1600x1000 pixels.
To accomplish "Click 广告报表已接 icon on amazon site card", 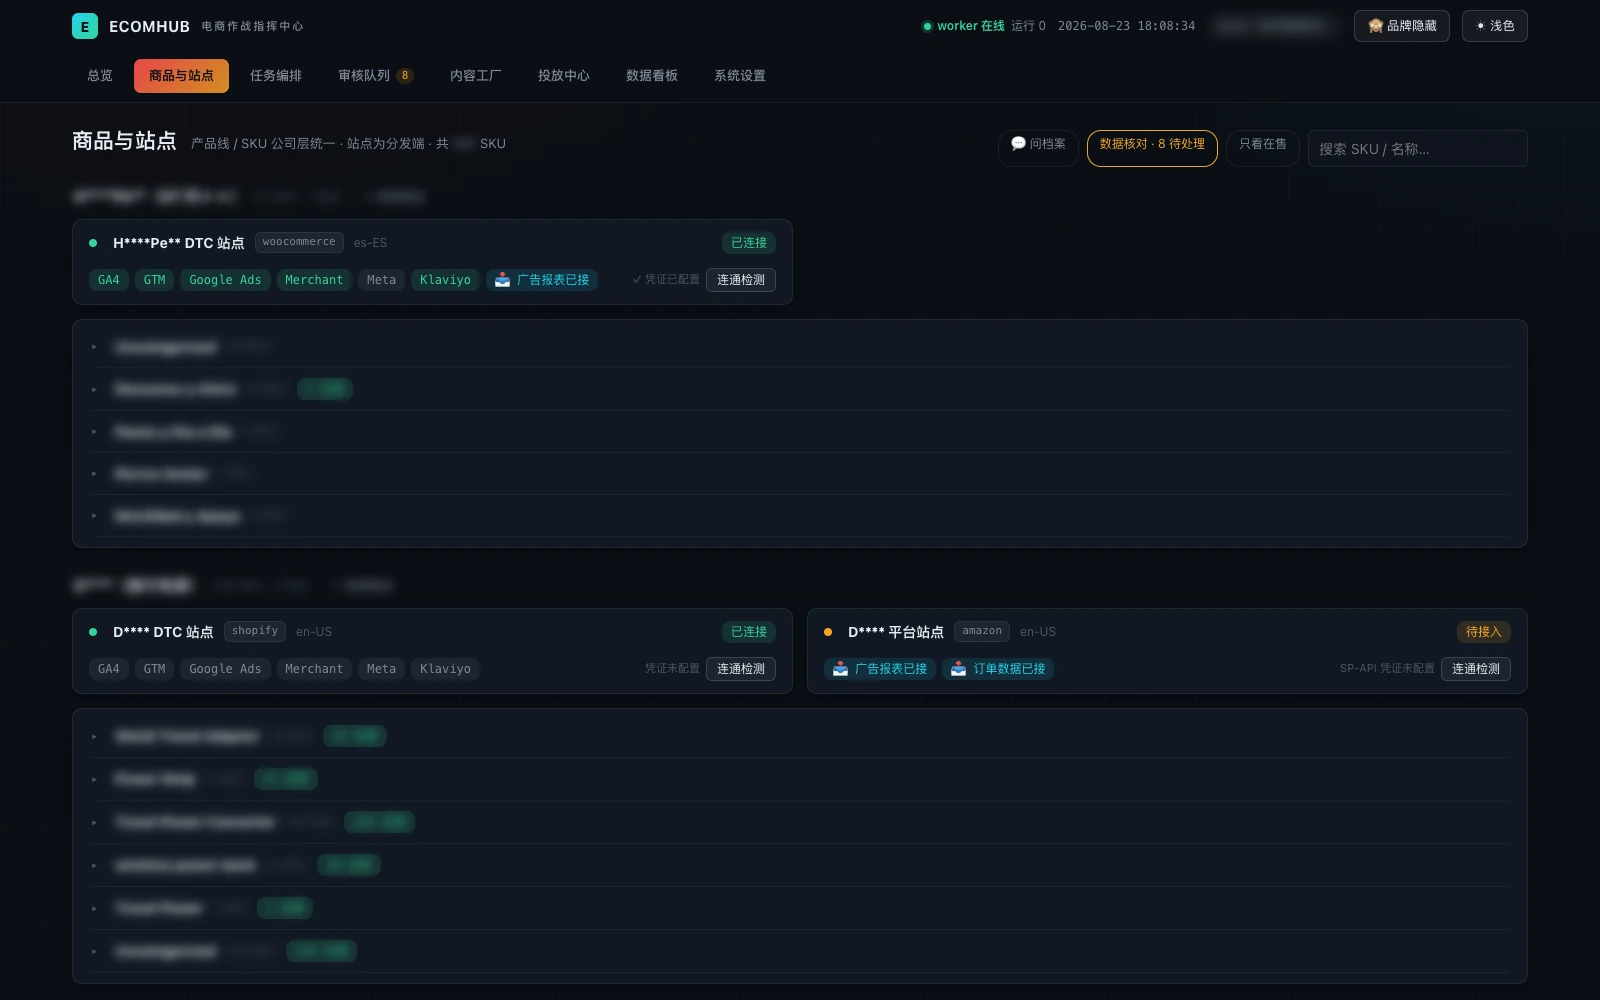I will pos(840,669).
